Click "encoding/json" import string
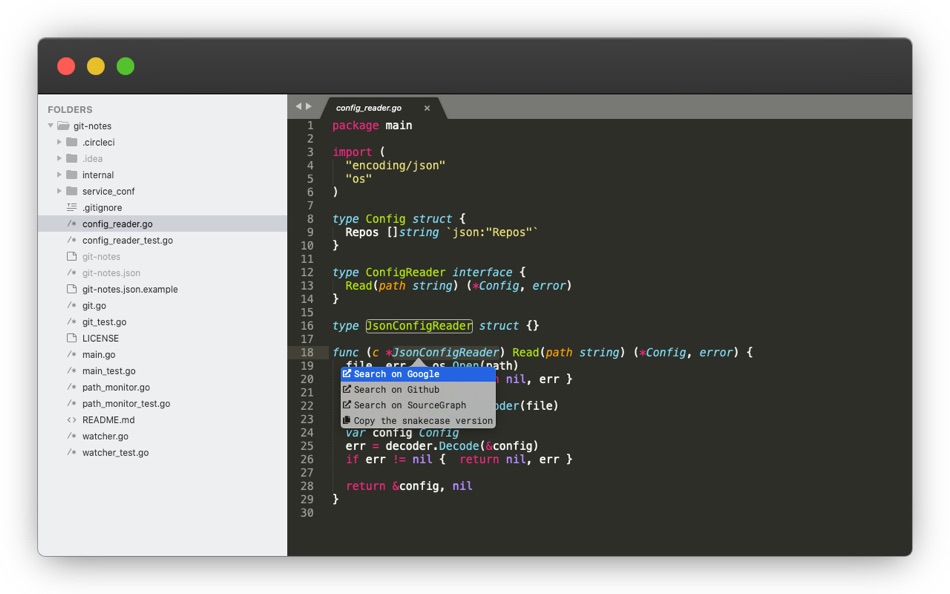Image resolution: width=950 pixels, height=594 pixels. pyautogui.click(x=395, y=165)
